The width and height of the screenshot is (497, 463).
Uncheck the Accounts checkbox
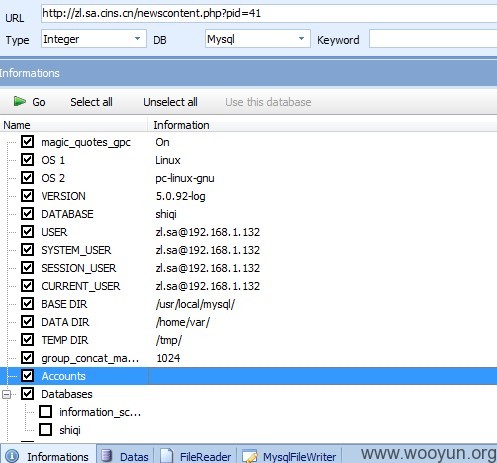click(27, 376)
